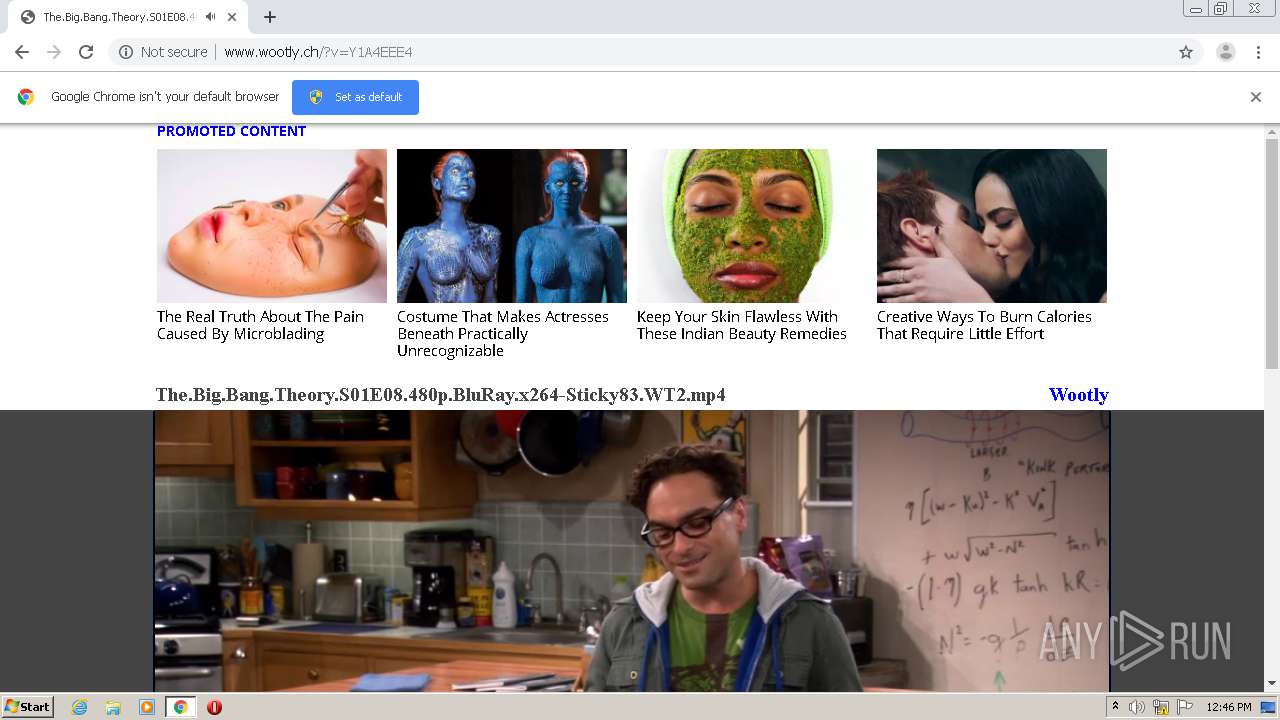The width and height of the screenshot is (1280, 720).
Task: Click the Chrome taskbar icon
Action: 180,707
